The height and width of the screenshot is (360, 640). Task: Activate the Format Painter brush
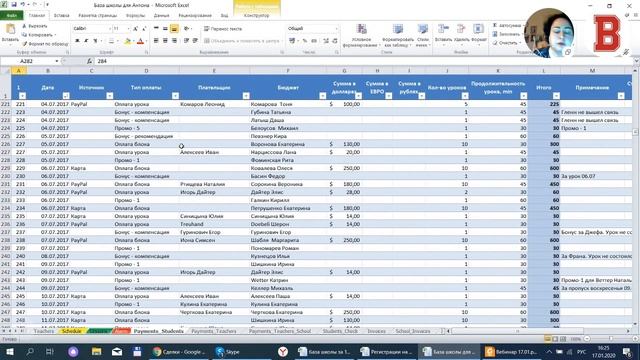[24, 43]
